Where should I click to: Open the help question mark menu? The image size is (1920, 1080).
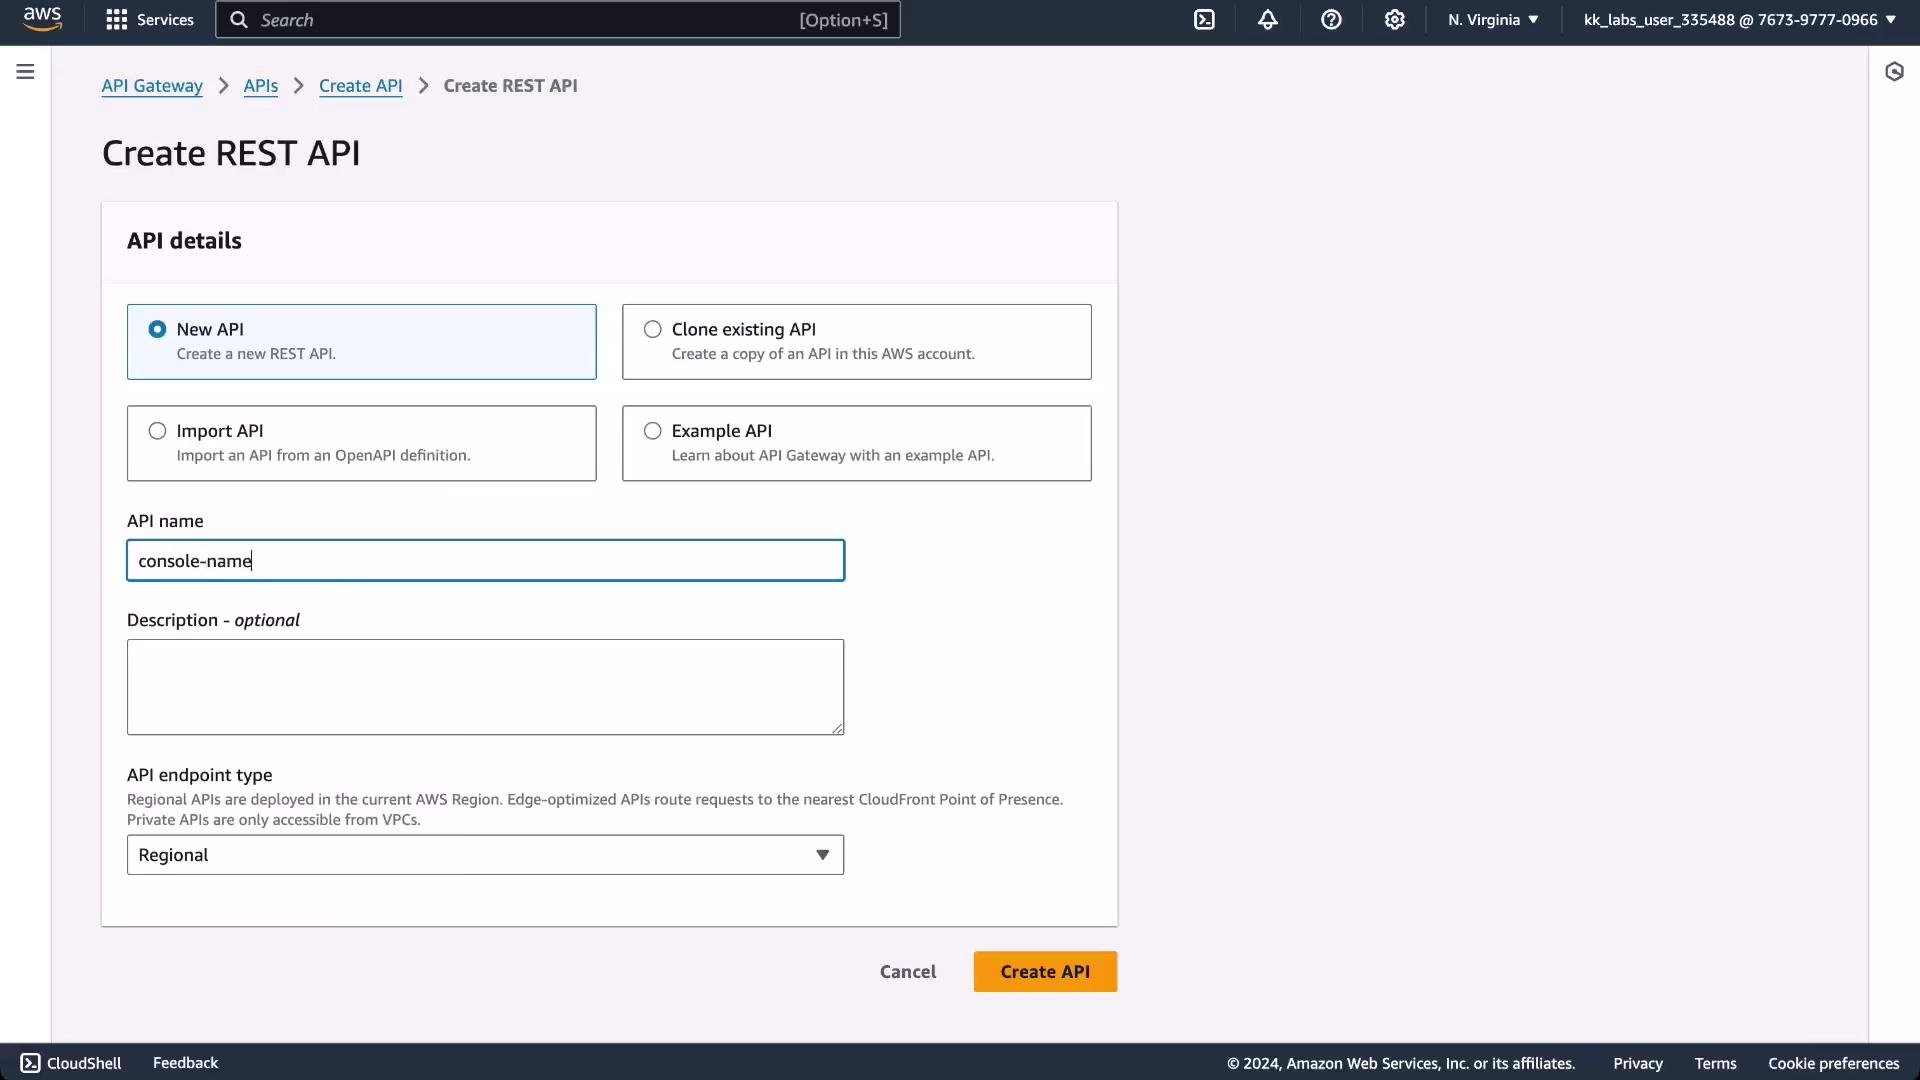pos(1331,20)
